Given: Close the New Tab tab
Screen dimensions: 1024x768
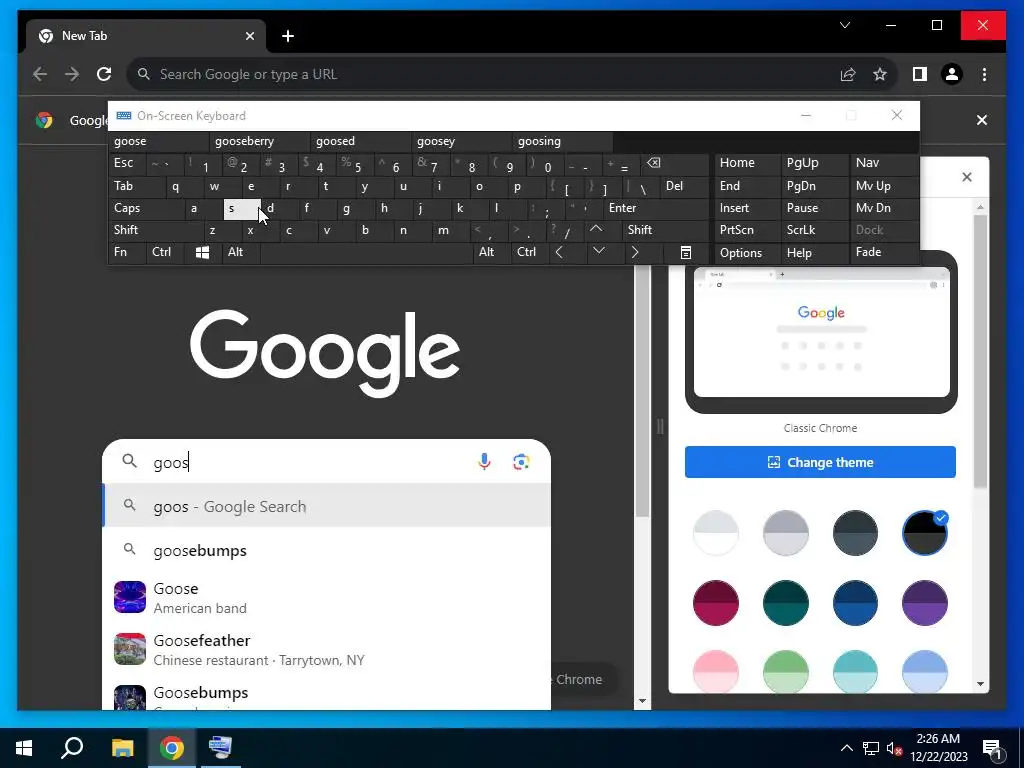Looking at the screenshot, I should click(x=249, y=36).
